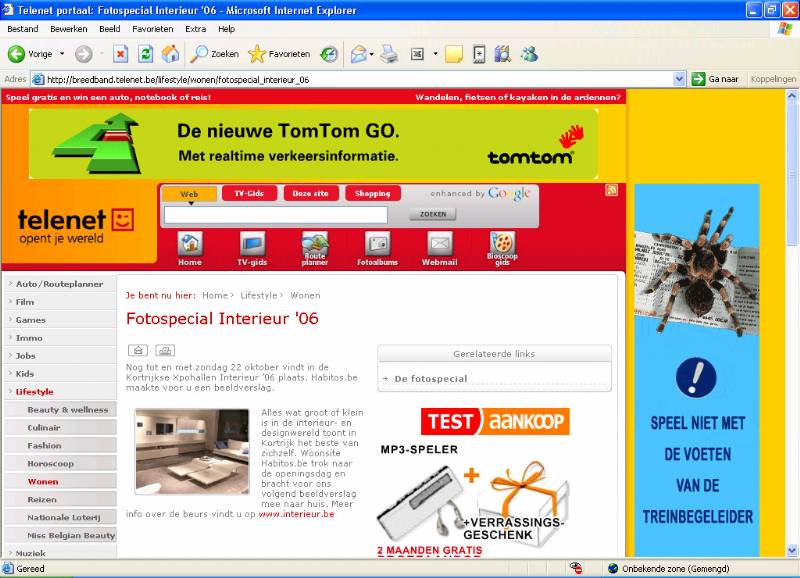800x578 pixels.
Task: Click the edit page toolbar icon
Action: click(x=417, y=54)
